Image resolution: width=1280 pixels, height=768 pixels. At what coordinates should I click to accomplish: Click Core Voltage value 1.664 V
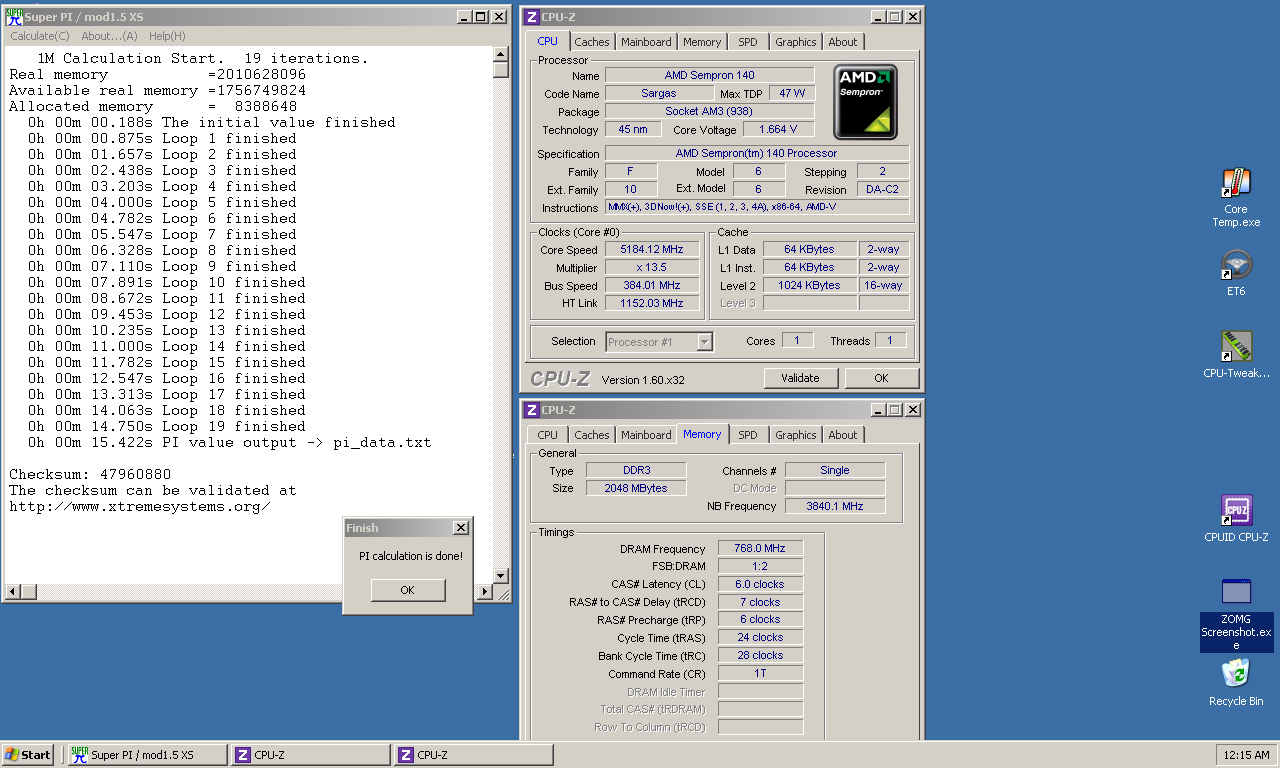[779, 129]
